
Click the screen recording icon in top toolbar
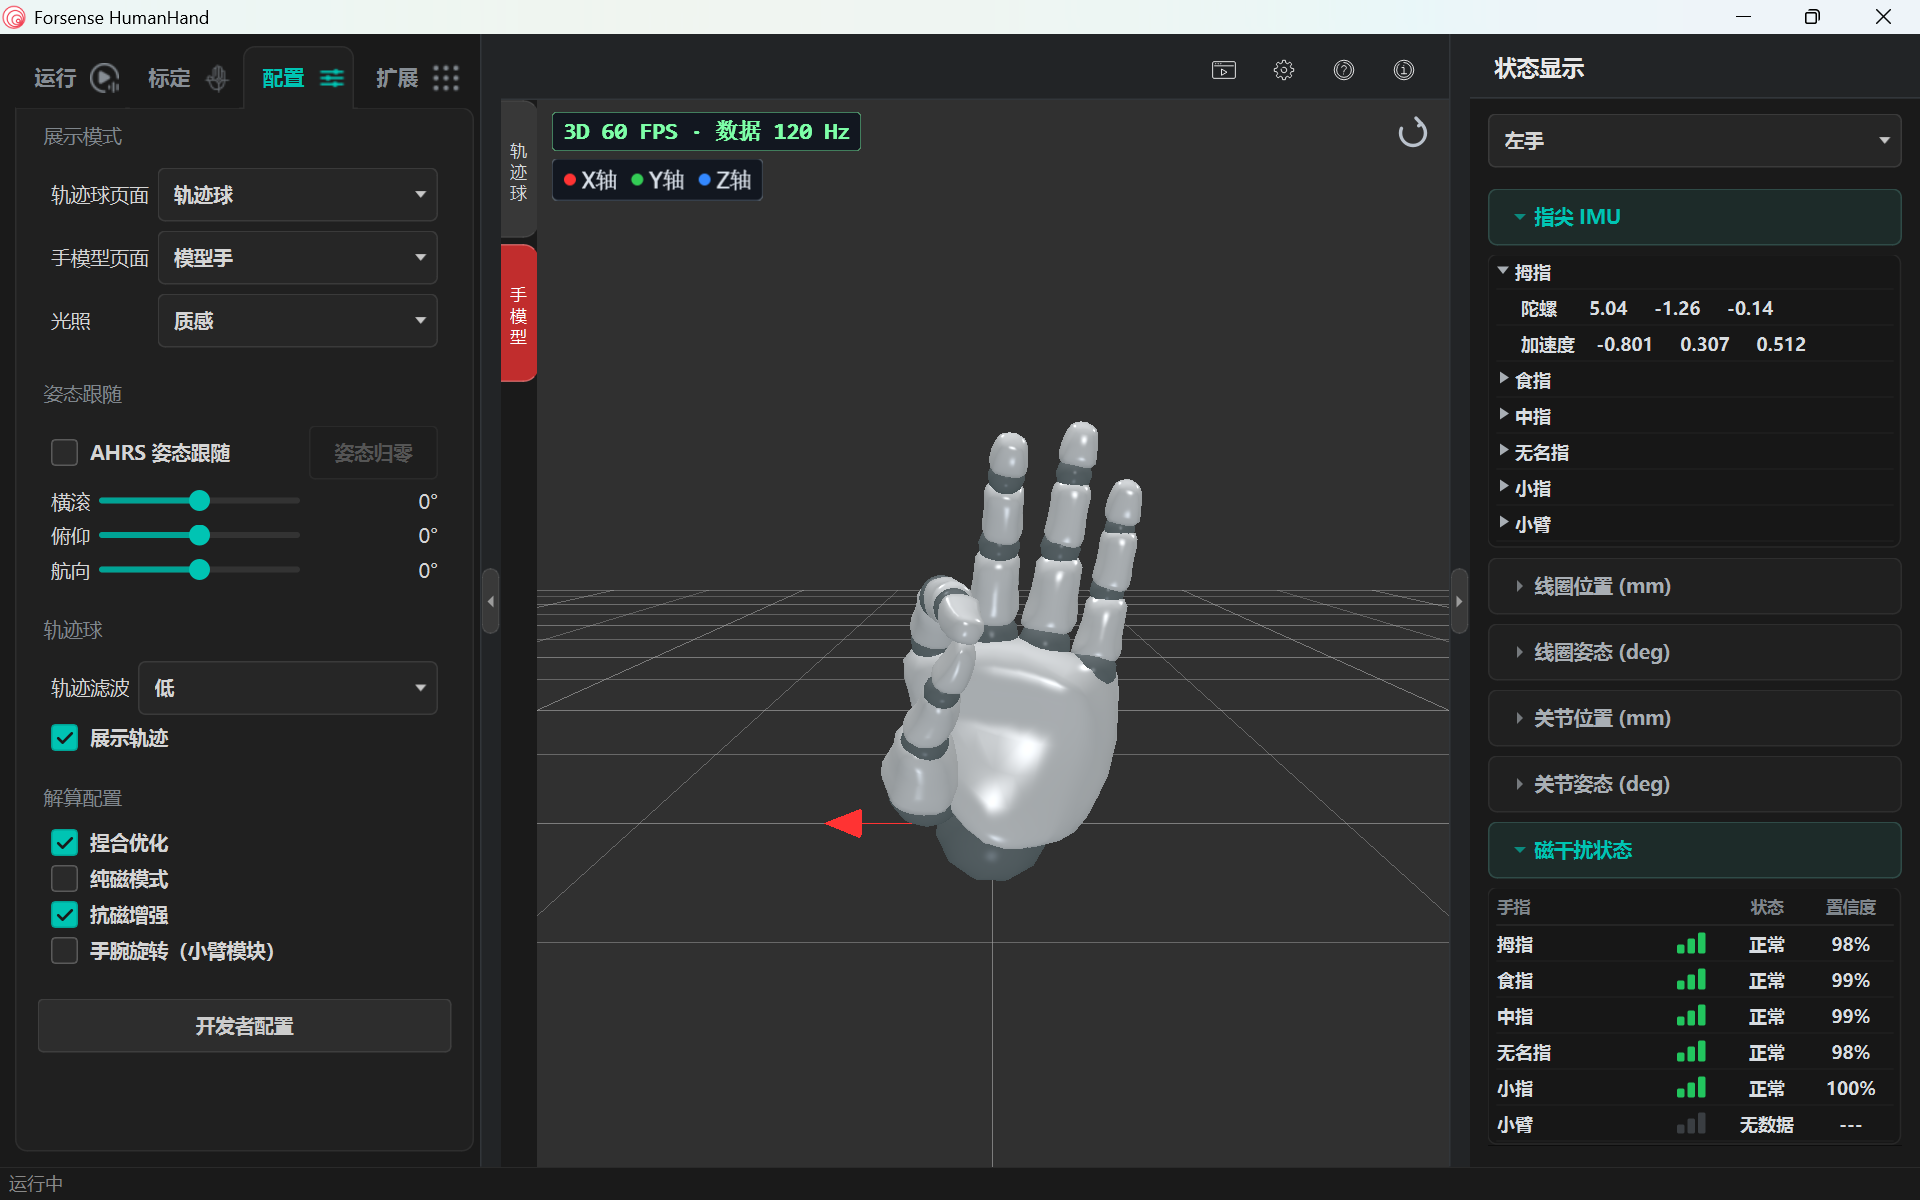coord(1224,70)
